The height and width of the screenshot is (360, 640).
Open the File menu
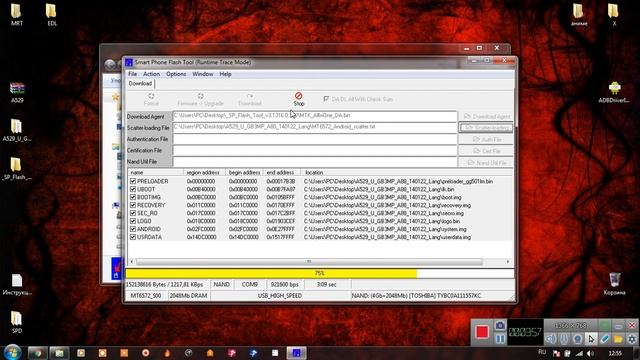tap(133, 74)
